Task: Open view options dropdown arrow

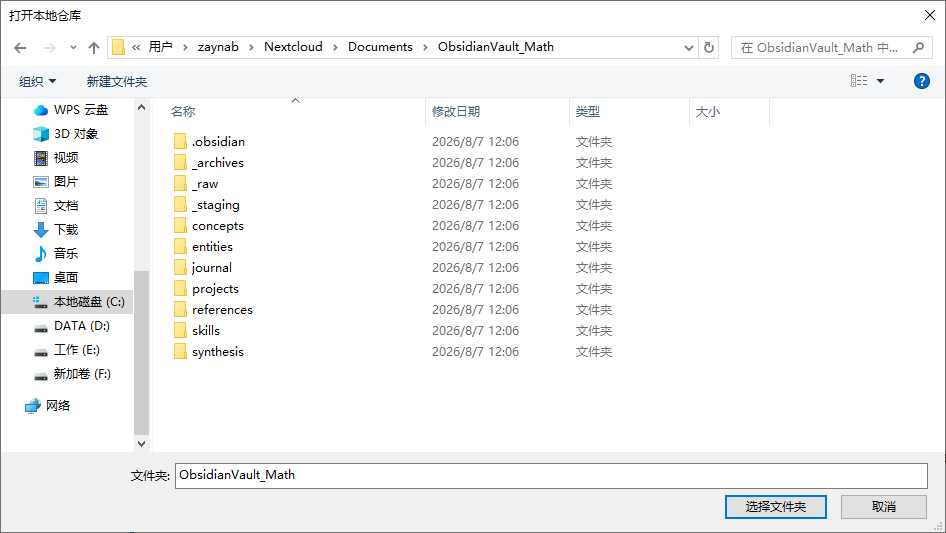Action: click(x=880, y=81)
